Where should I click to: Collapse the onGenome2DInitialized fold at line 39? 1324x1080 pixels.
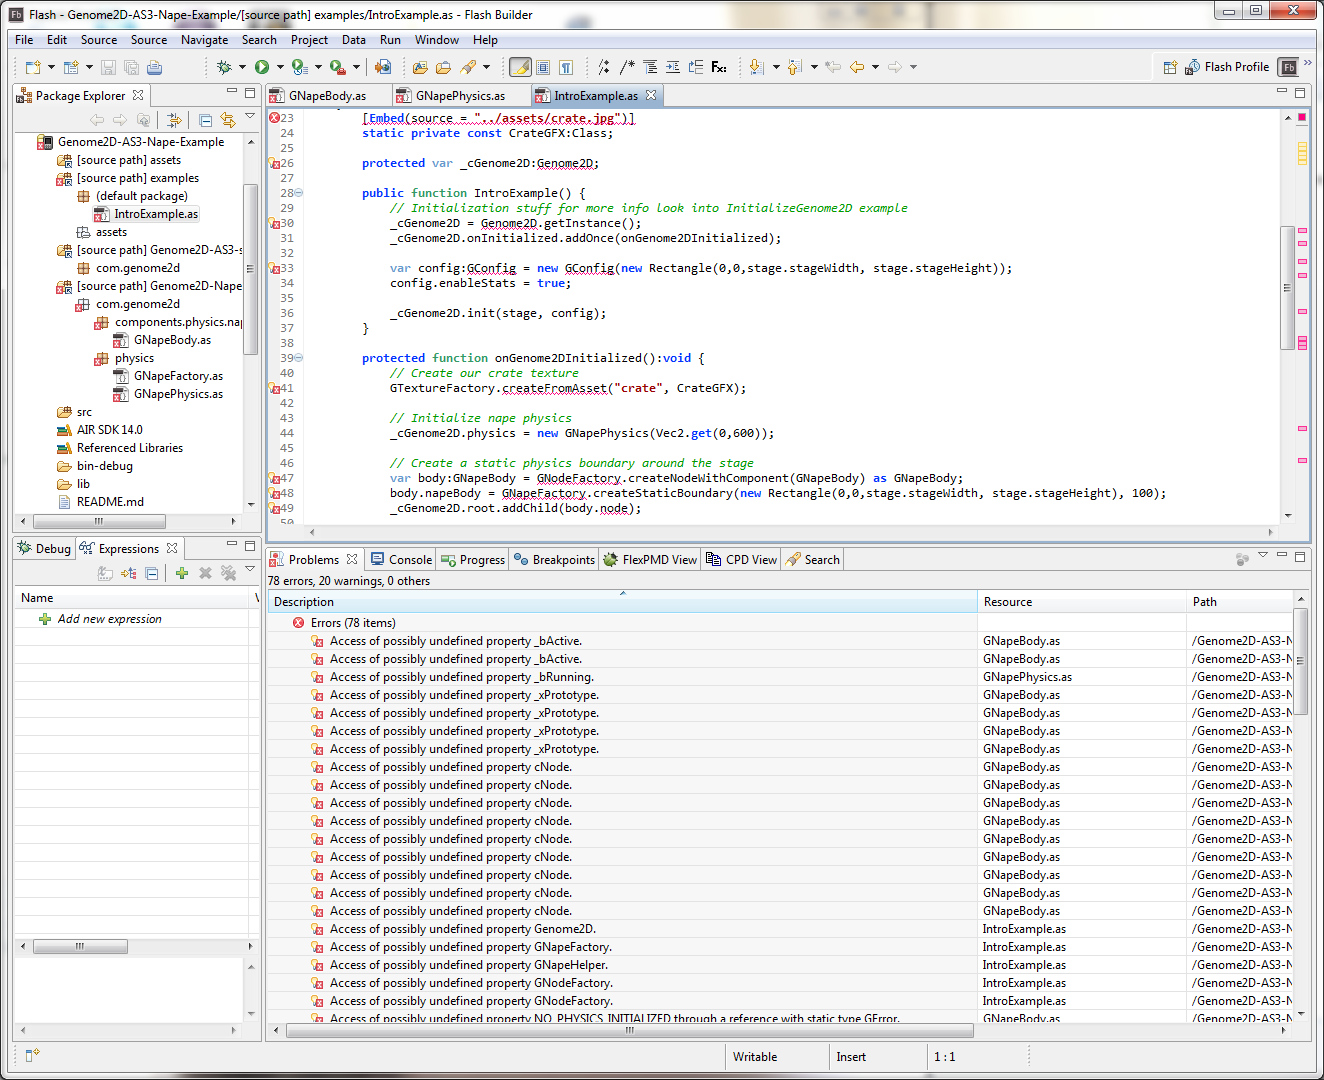point(299,358)
